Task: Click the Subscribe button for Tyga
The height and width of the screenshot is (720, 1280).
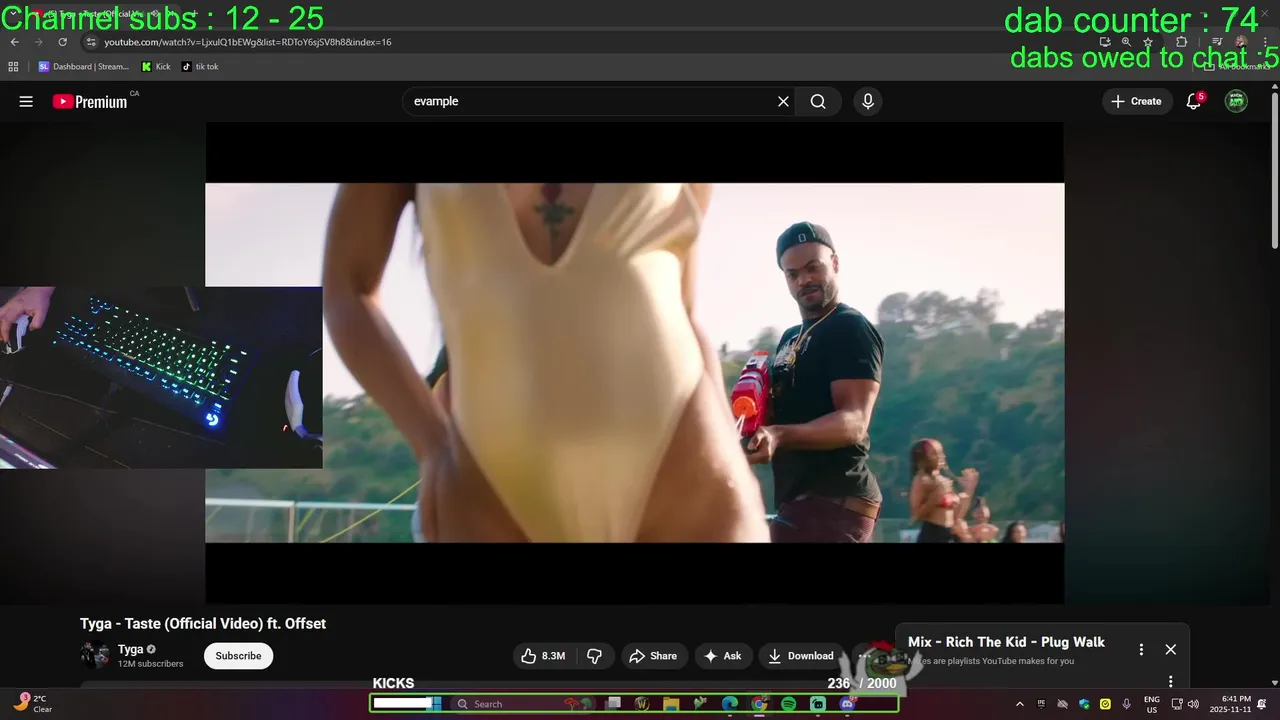Action: tap(238, 656)
